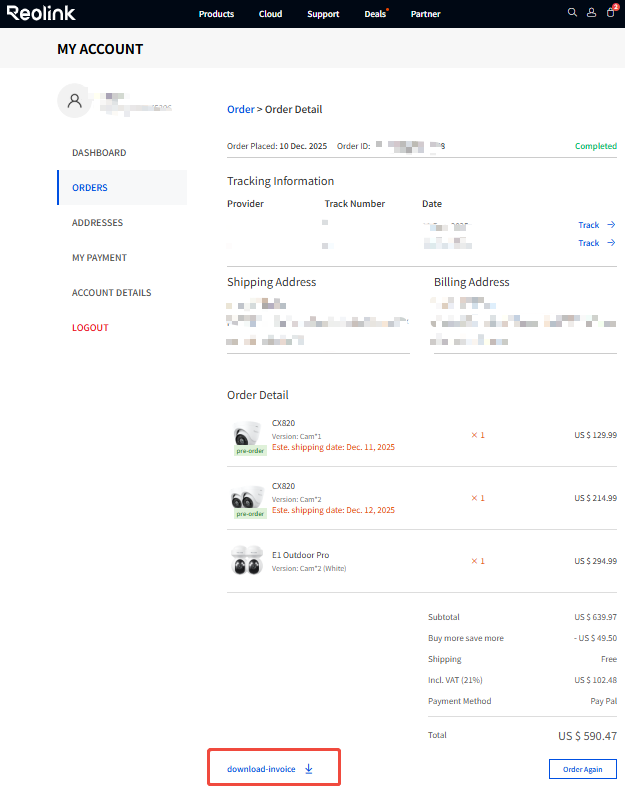Open the search icon in header
625x793 pixels.
click(572, 13)
